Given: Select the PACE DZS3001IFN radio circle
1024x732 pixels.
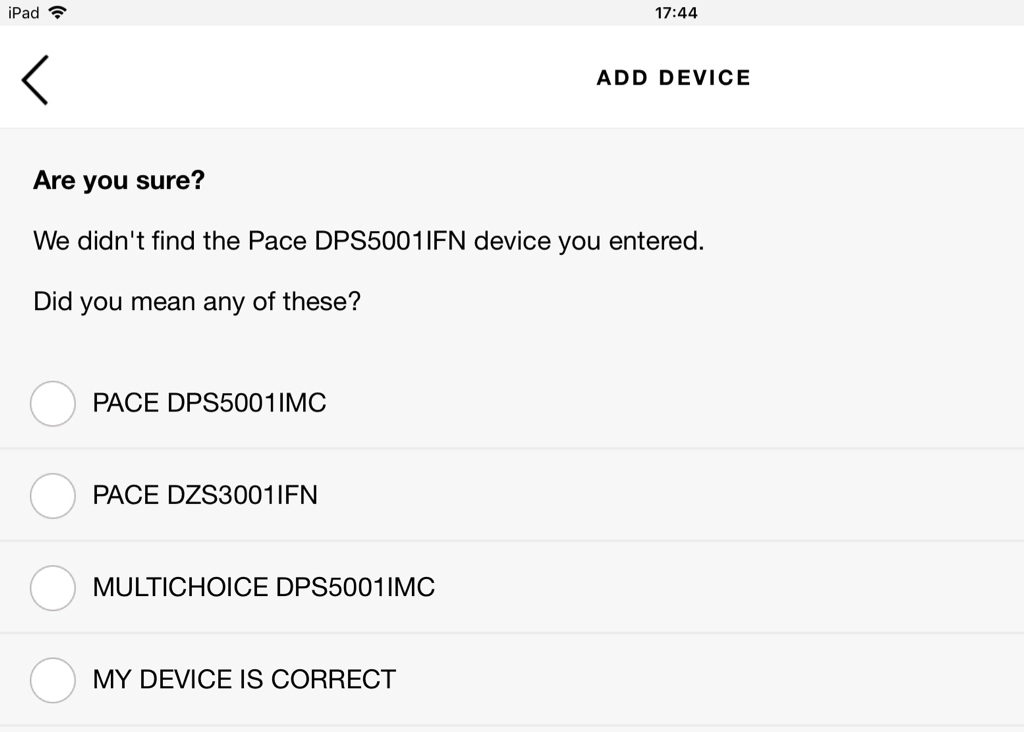Looking at the screenshot, I should [x=53, y=495].
